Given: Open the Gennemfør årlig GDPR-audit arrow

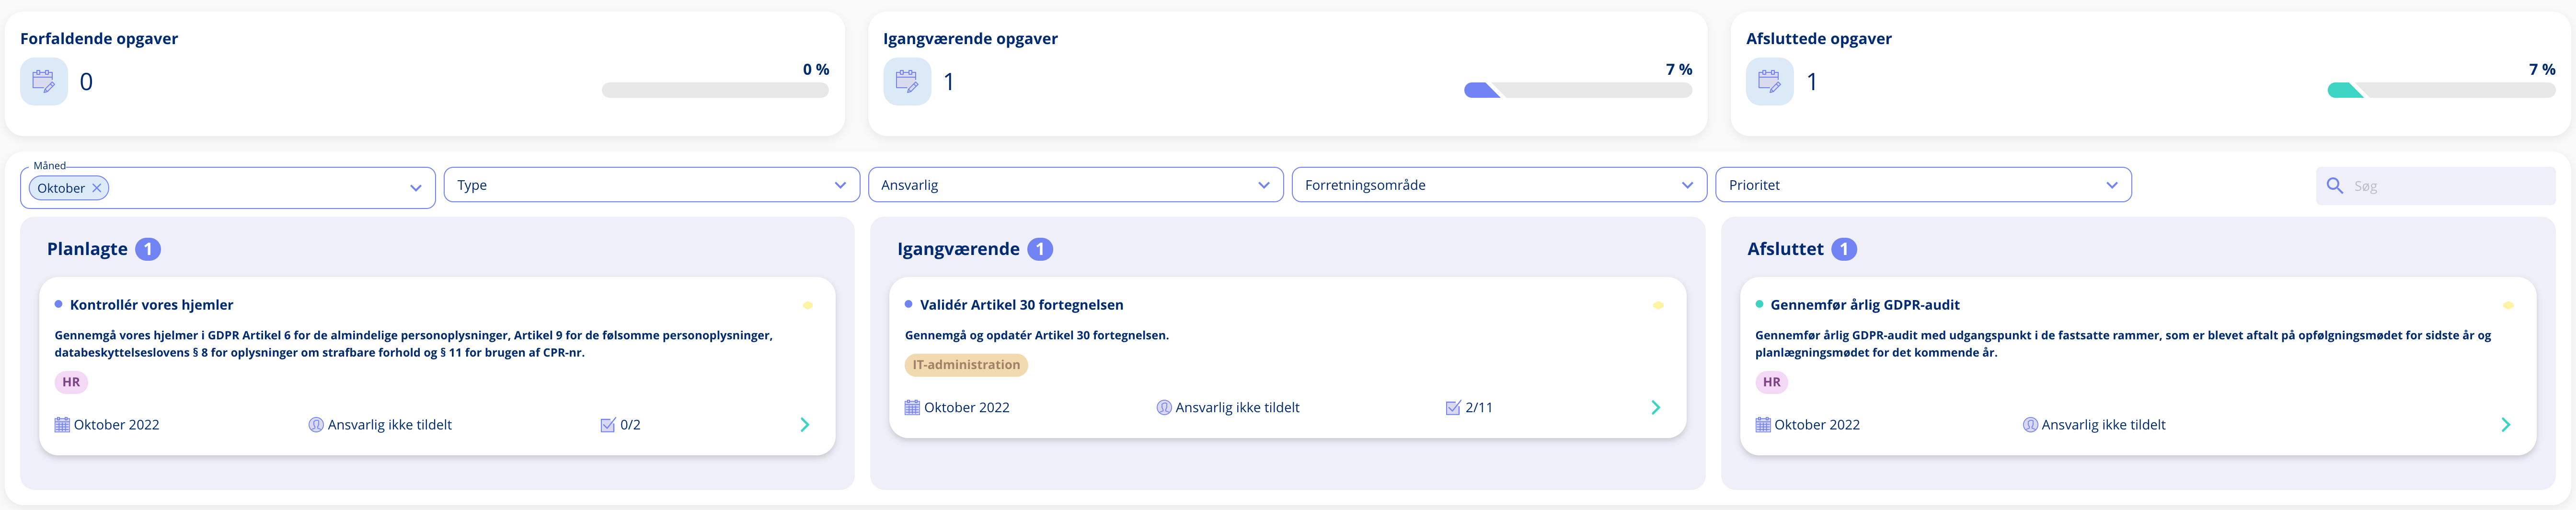Looking at the screenshot, I should (2505, 425).
